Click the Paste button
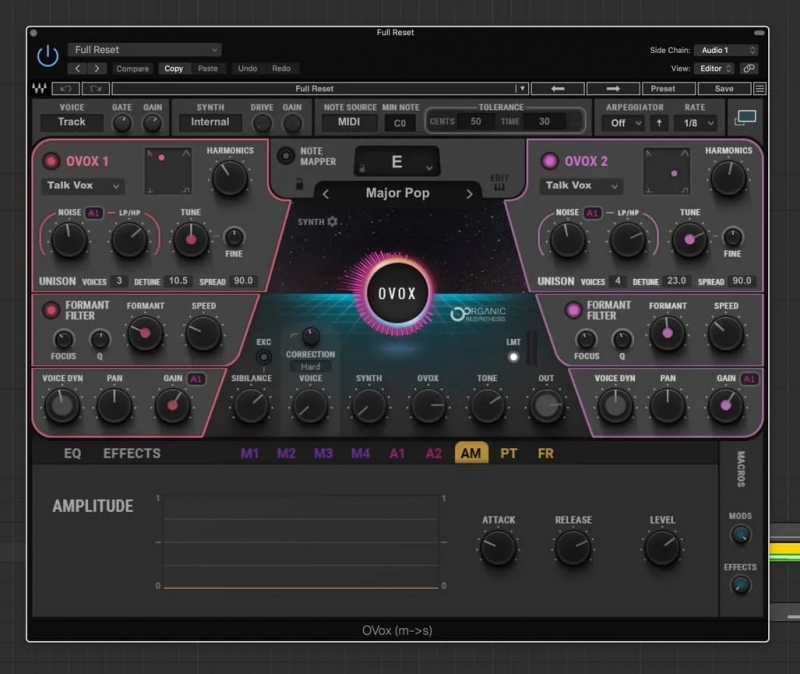The width and height of the screenshot is (800, 674). click(x=208, y=68)
